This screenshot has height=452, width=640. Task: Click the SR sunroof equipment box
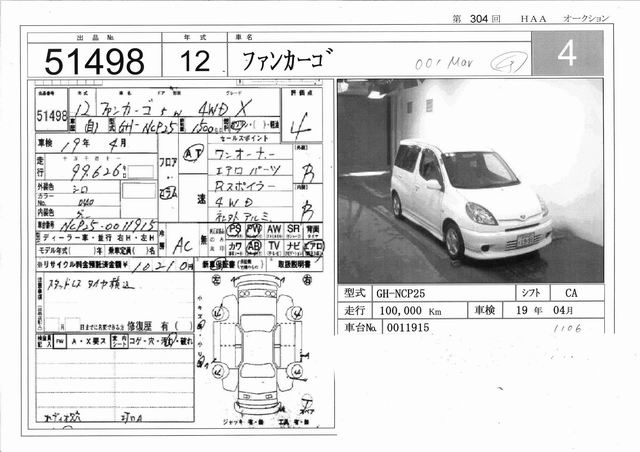pos(293,231)
